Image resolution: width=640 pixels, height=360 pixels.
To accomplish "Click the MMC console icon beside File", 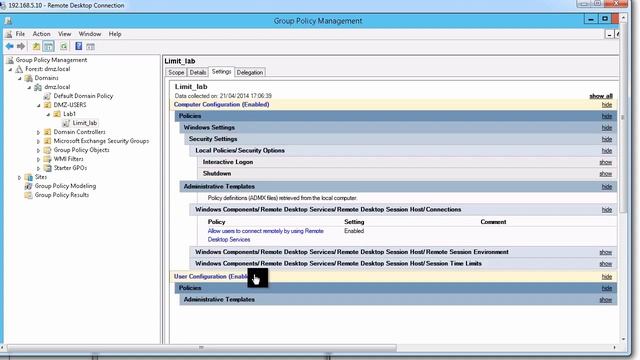I will tap(9, 34).
